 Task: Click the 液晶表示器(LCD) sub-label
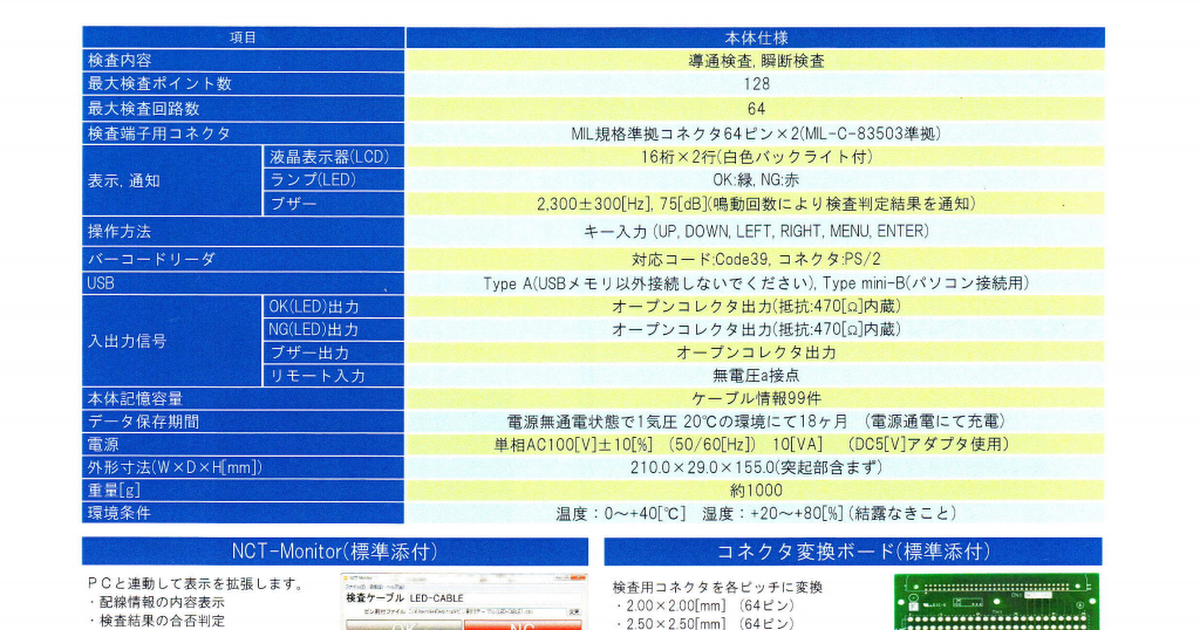click(x=329, y=157)
